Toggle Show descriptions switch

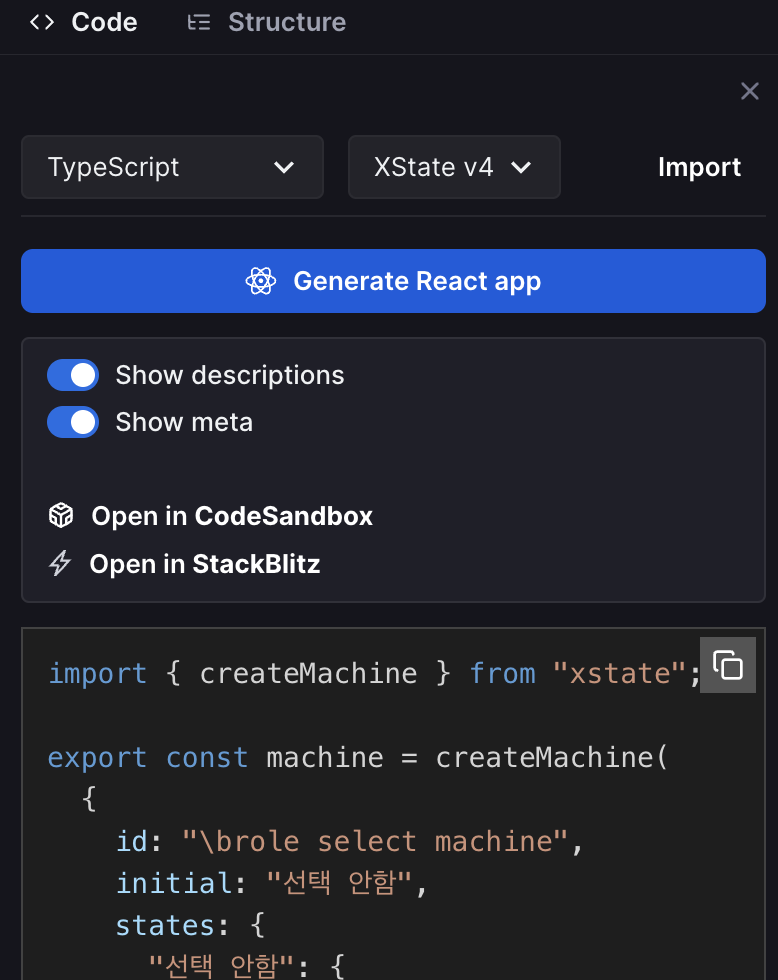click(x=73, y=375)
